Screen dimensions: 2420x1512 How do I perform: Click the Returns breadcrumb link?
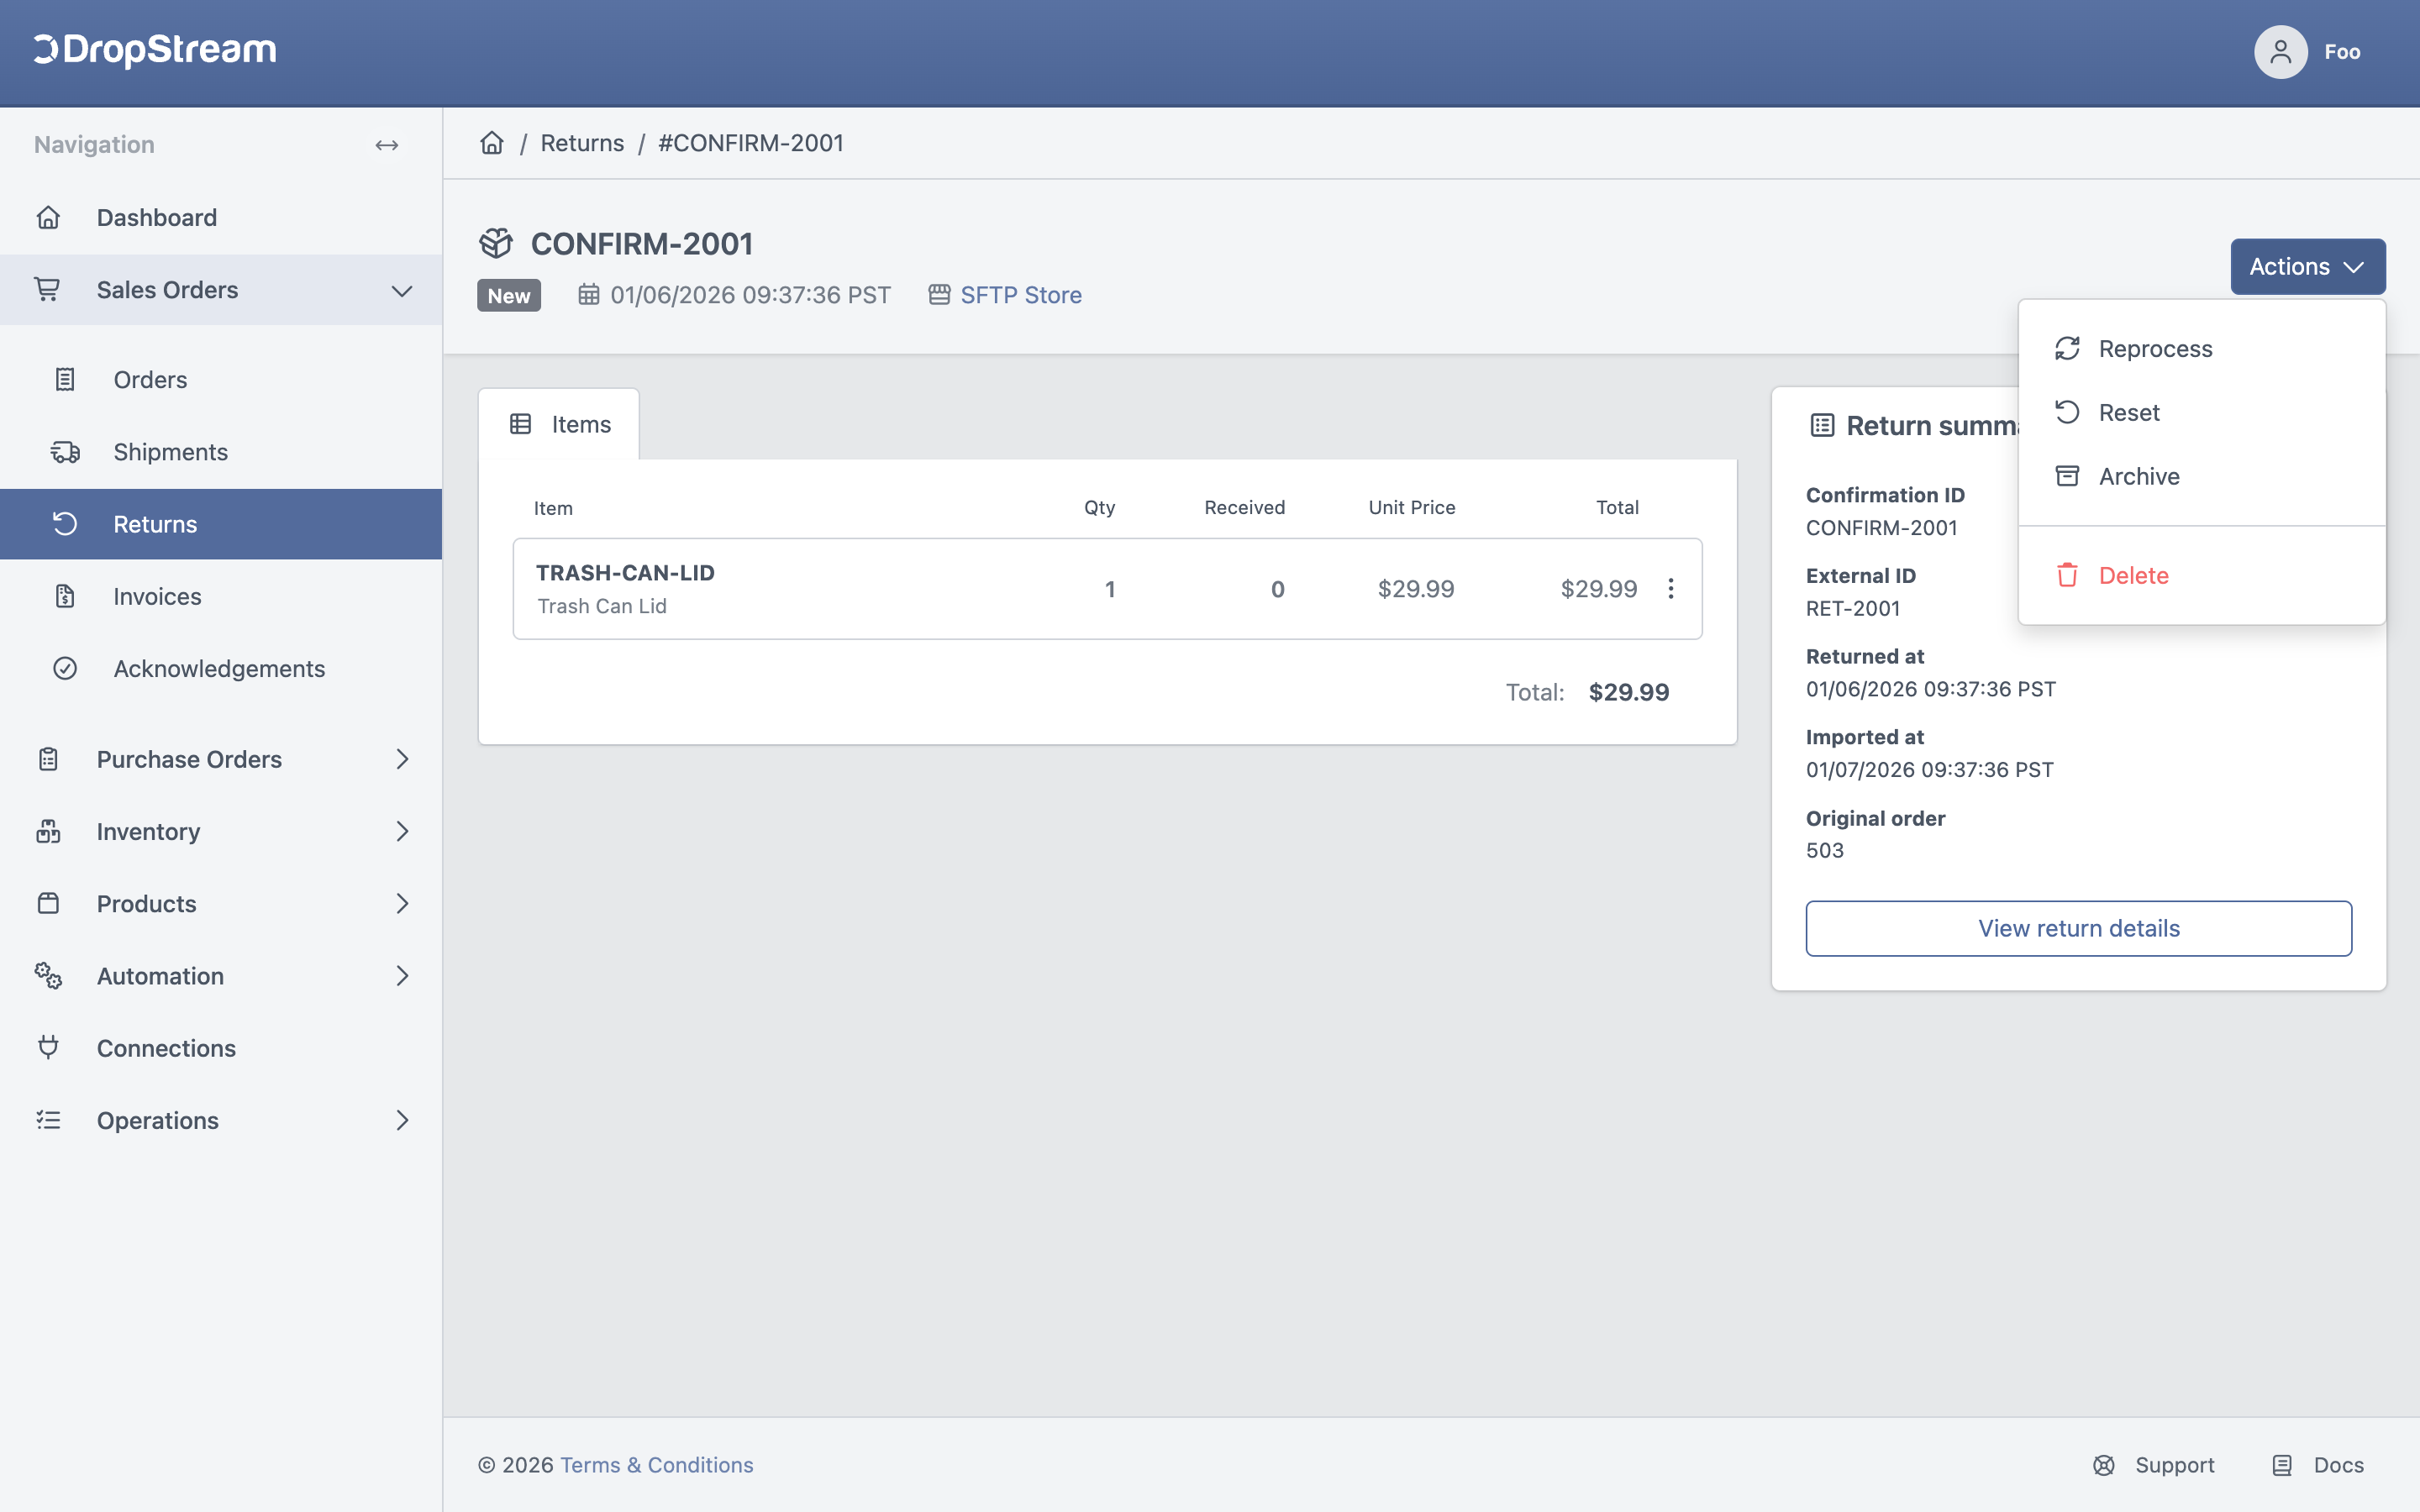(582, 143)
